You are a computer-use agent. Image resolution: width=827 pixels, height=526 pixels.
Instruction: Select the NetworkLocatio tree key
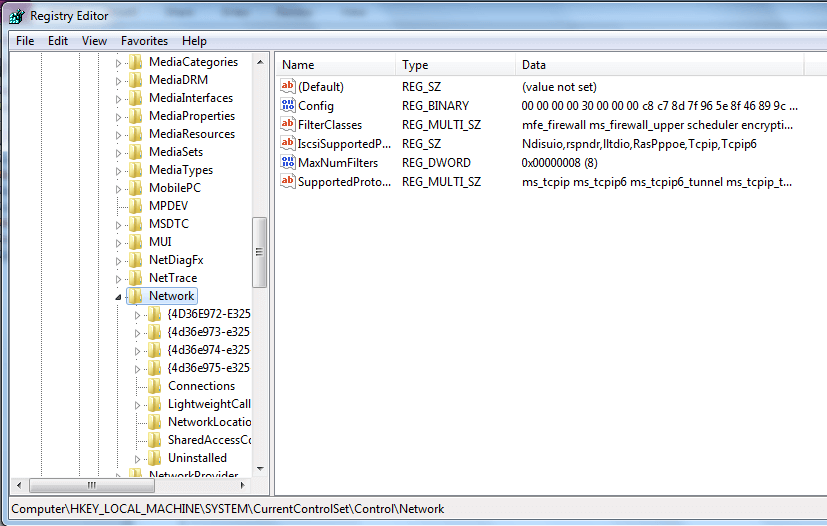(209, 422)
